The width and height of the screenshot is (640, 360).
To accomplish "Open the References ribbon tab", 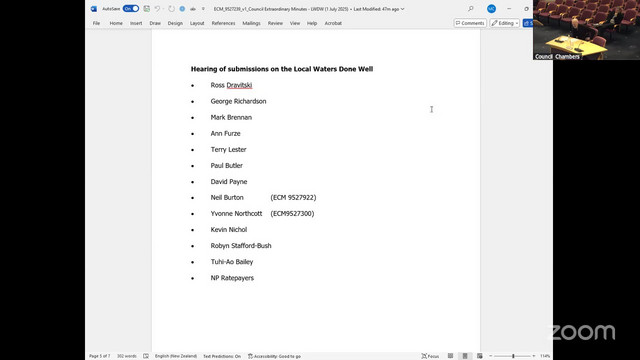I will click(223, 23).
